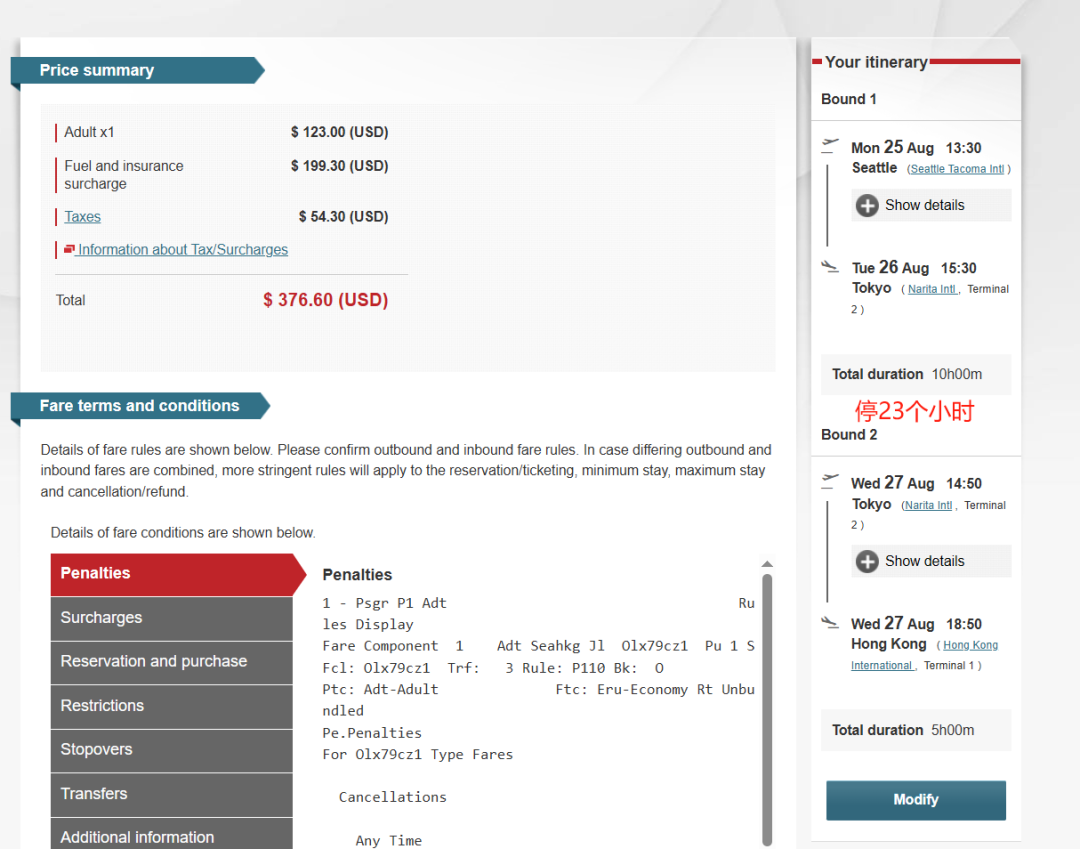Click the plus icon for Bound 2 details
Viewport: 1080px width, 849px height.
coord(867,562)
